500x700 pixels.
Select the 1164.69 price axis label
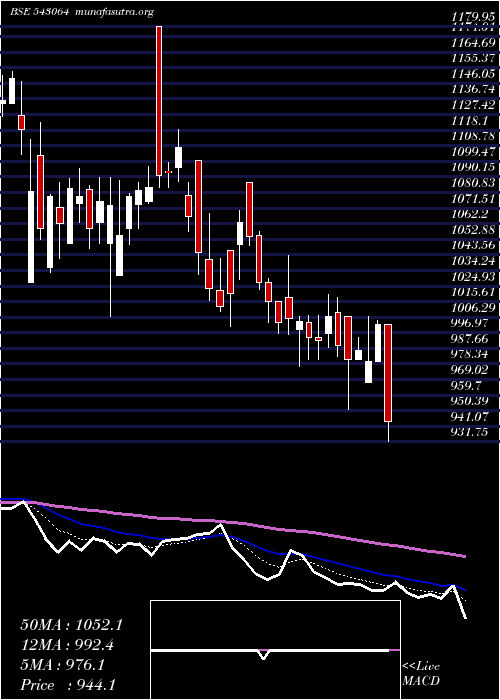(x=473, y=43)
